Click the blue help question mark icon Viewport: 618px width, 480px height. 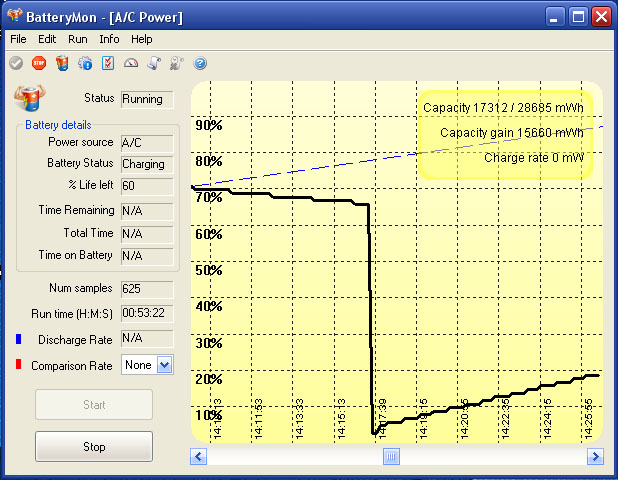[x=200, y=63]
